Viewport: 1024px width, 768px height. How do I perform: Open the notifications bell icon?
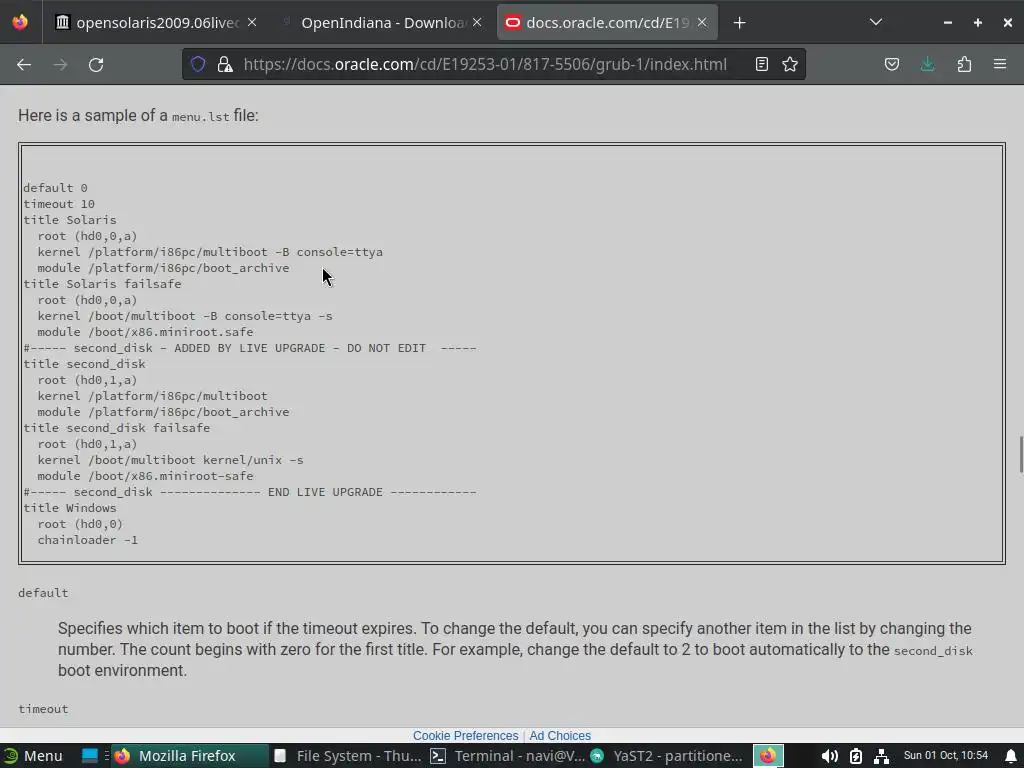(x=1011, y=756)
